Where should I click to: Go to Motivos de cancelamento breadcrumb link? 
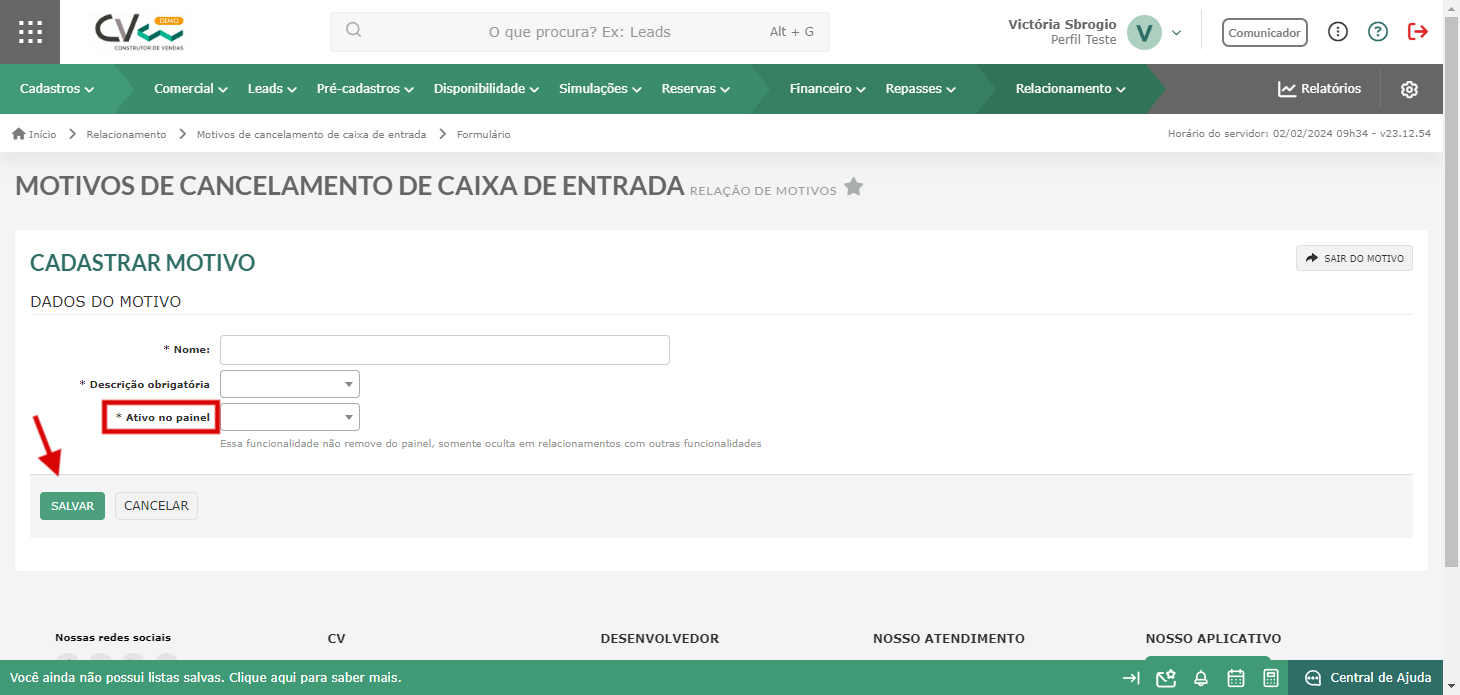pyautogui.click(x=311, y=134)
